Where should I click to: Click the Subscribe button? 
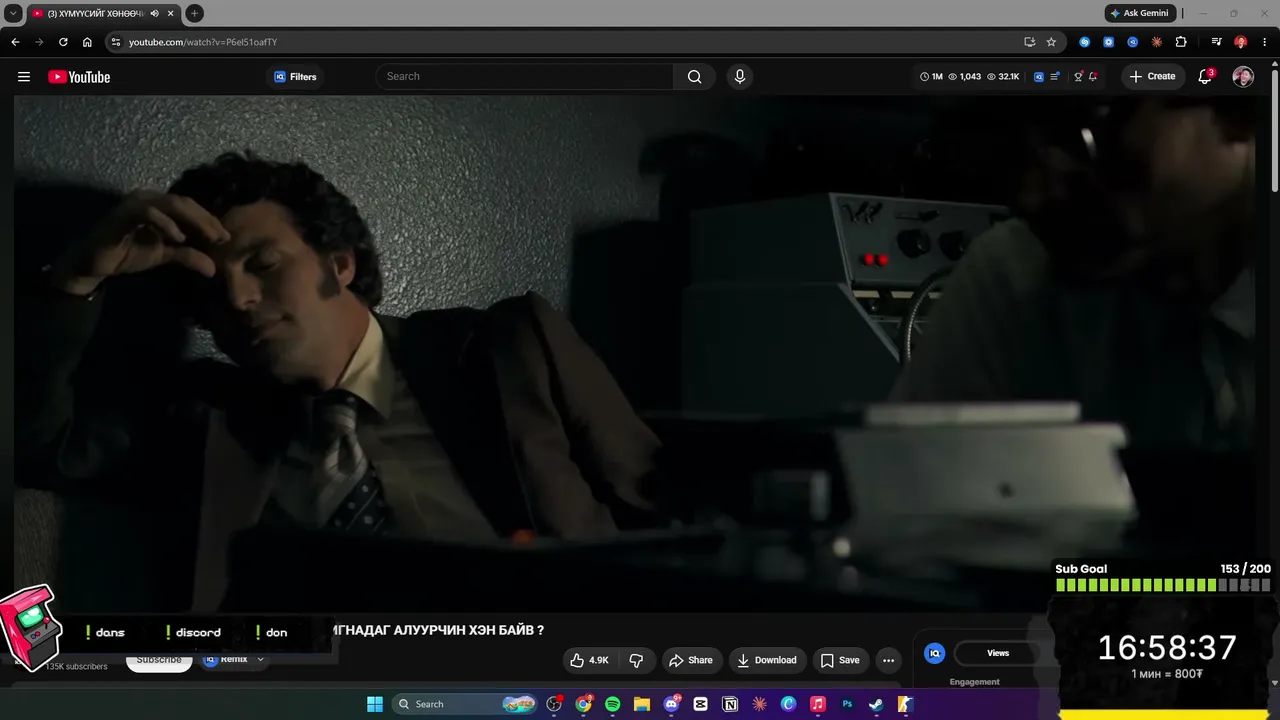(x=159, y=660)
